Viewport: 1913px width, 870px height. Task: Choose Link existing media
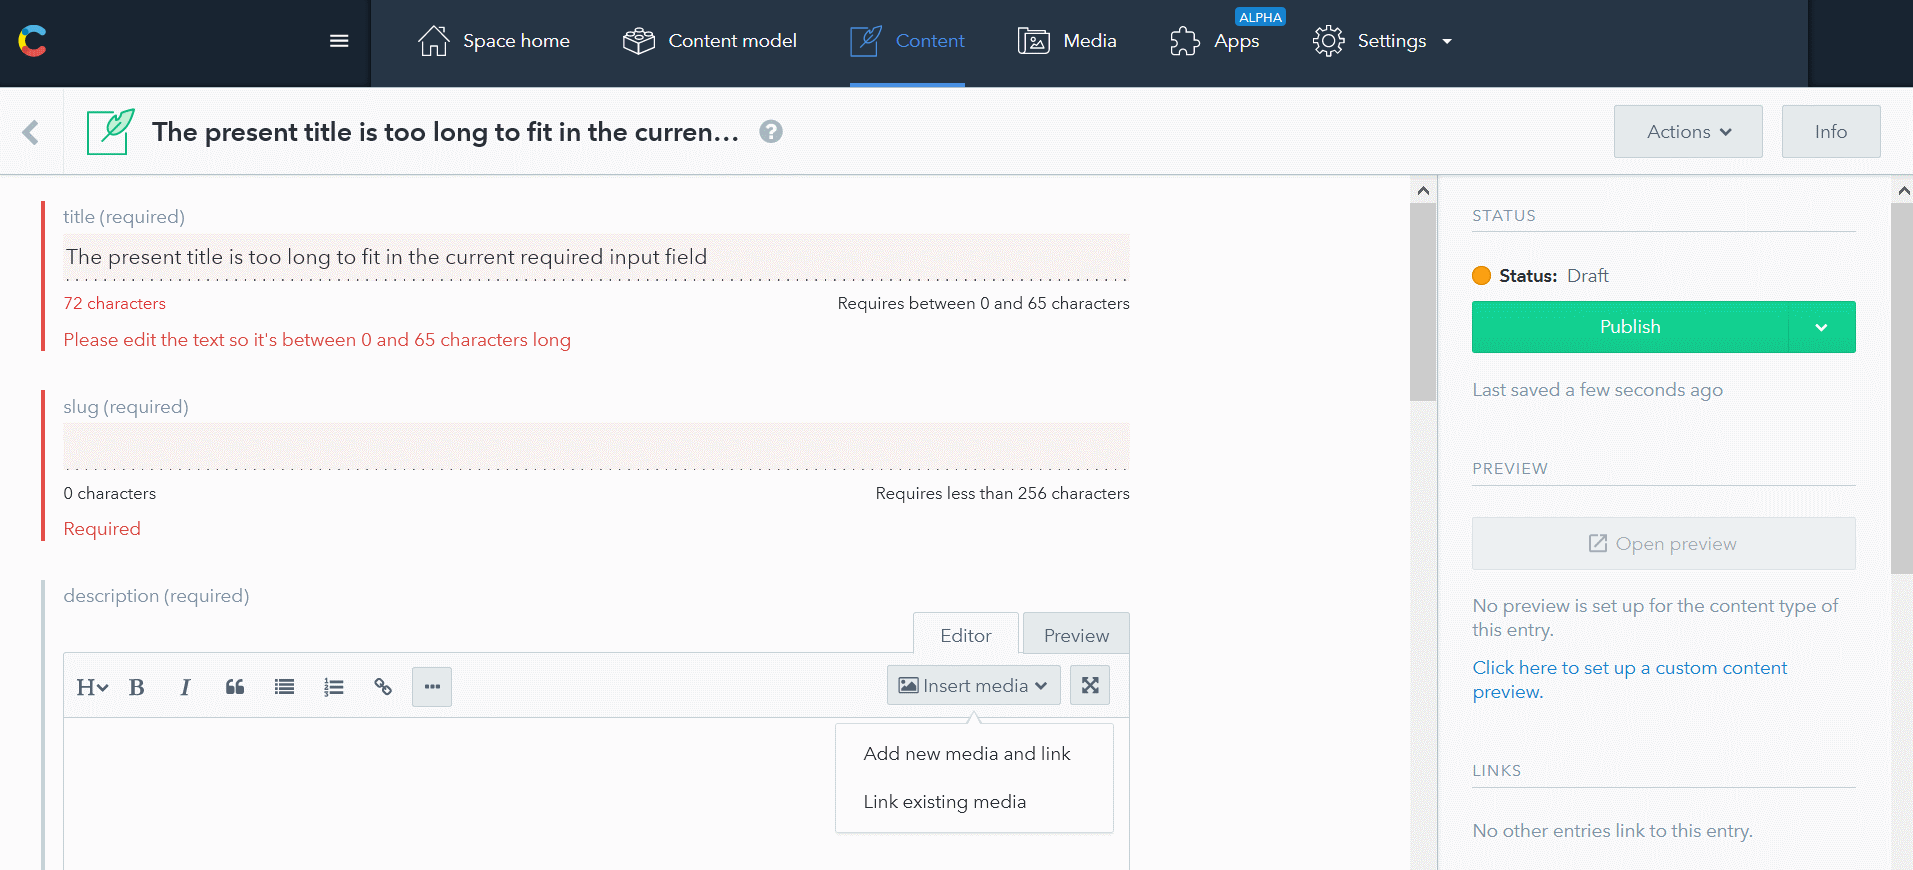pos(945,802)
